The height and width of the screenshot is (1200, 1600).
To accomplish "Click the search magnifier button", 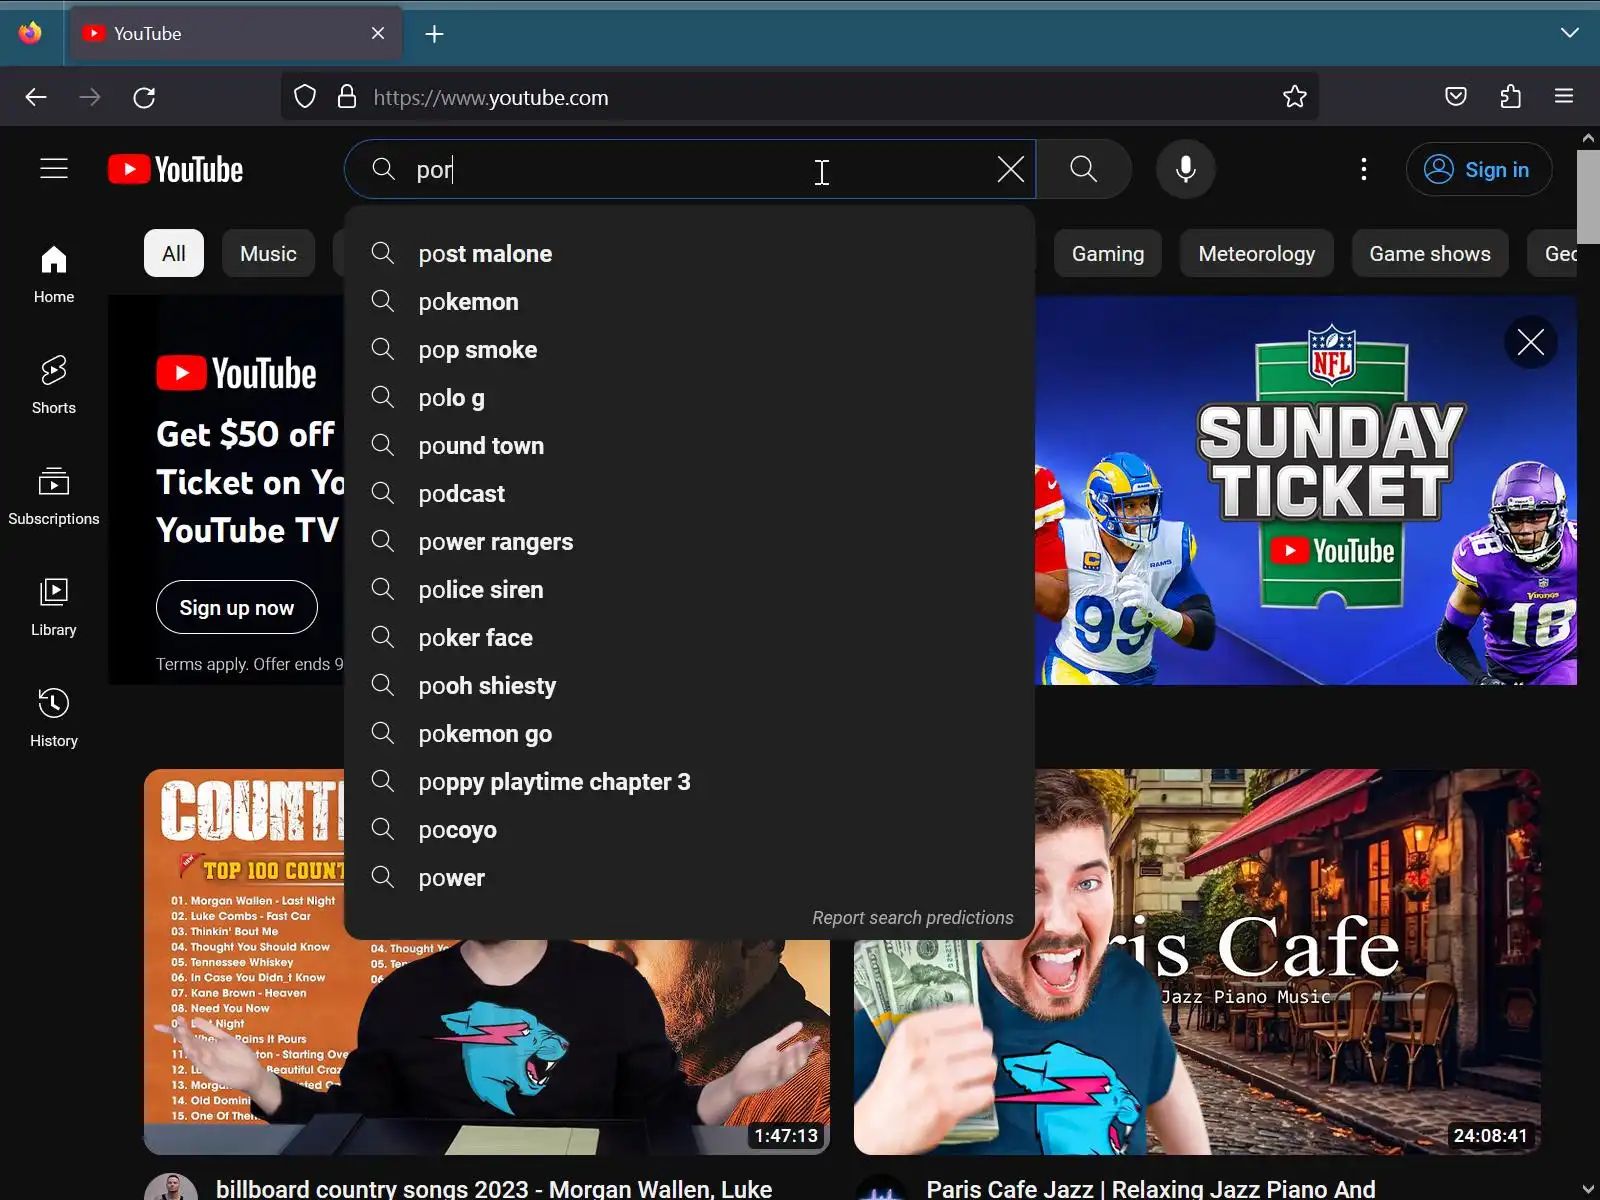I will tap(1084, 169).
